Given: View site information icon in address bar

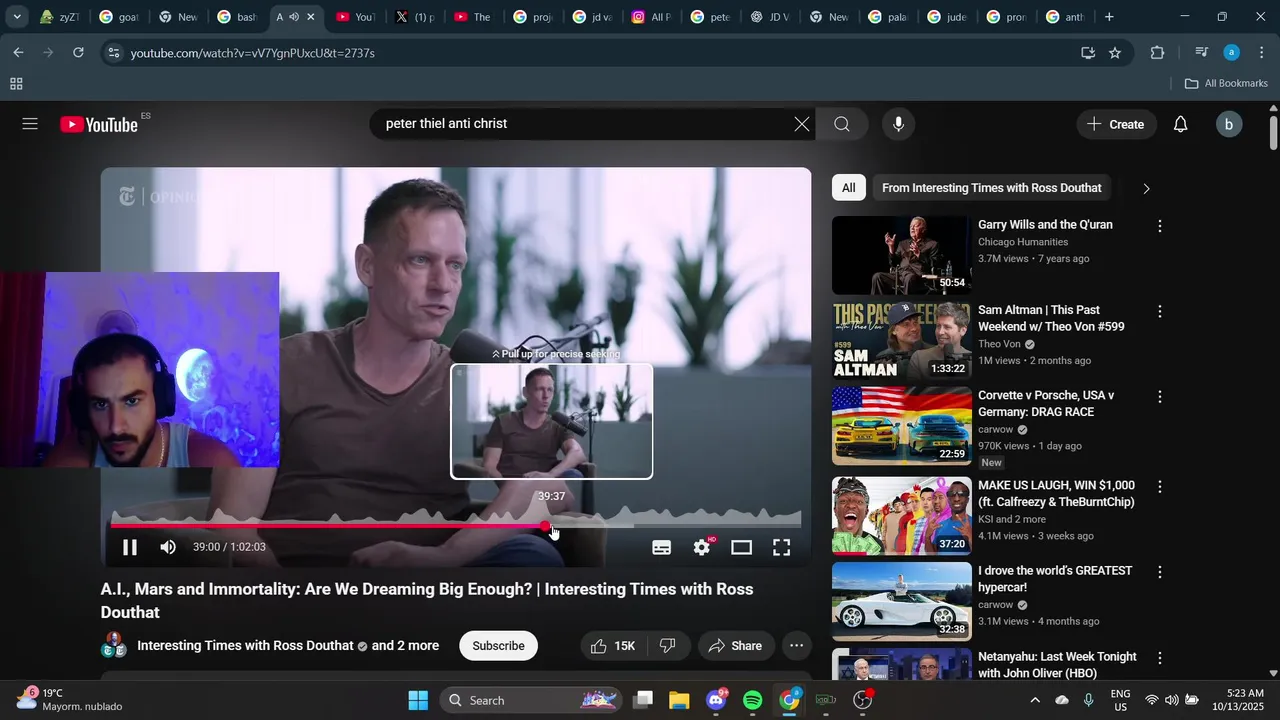Looking at the screenshot, I should 114,52.
